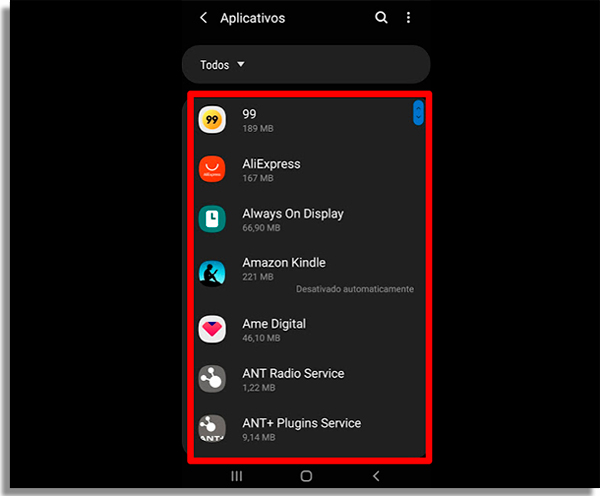Click the 189 MB size text
This screenshot has height=496, width=600.
[258, 129]
